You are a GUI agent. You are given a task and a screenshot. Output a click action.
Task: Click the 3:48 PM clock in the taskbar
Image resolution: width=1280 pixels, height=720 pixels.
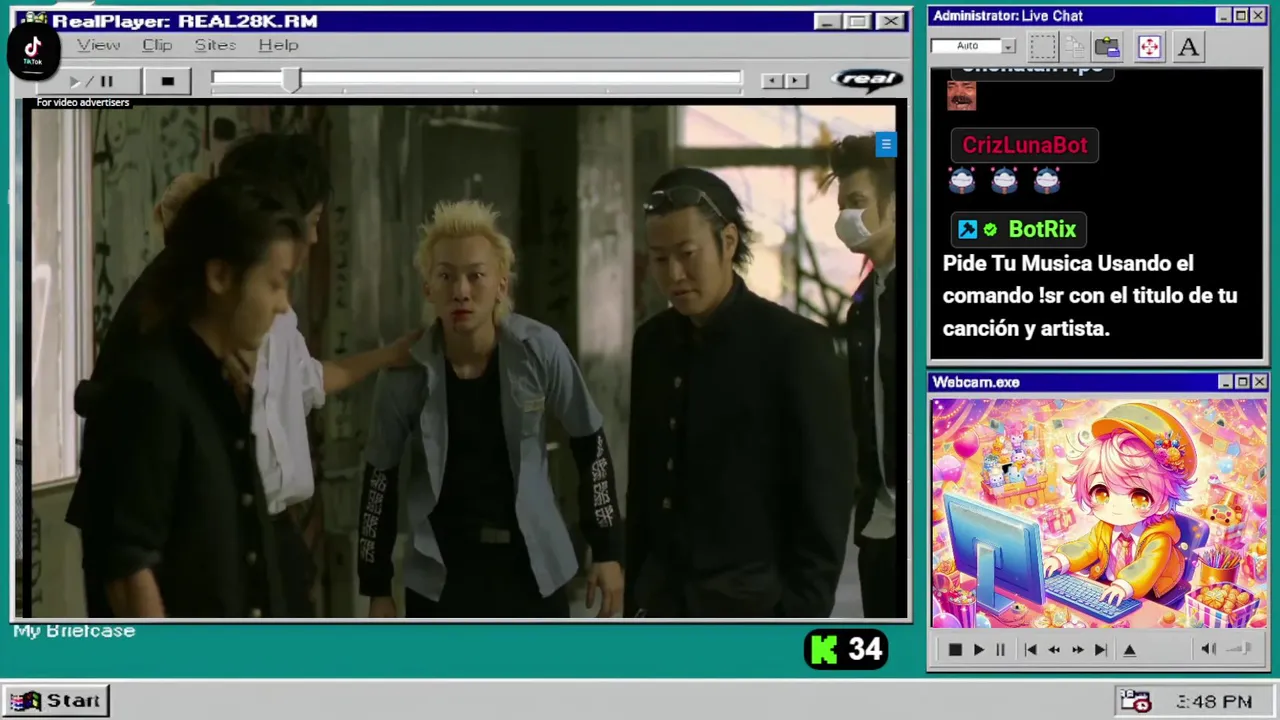[1214, 702]
